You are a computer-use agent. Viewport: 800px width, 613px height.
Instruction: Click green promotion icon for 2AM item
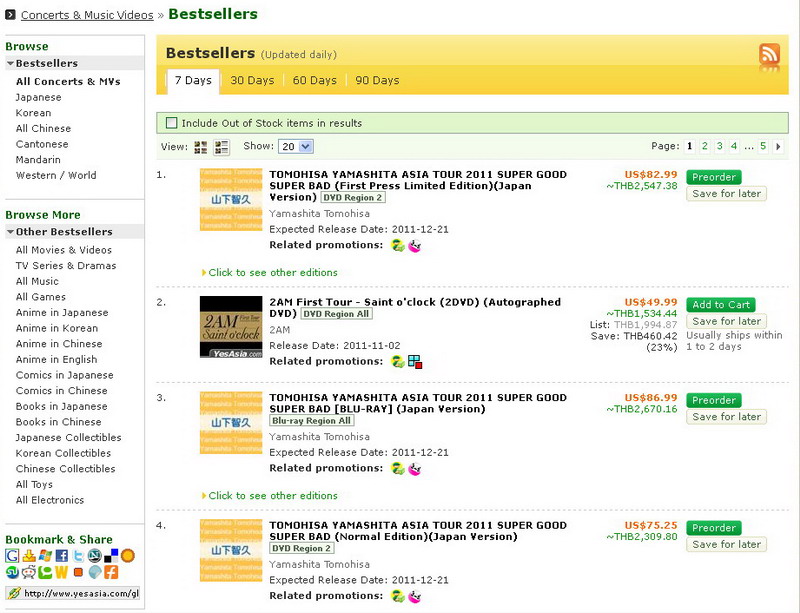[398, 361]
